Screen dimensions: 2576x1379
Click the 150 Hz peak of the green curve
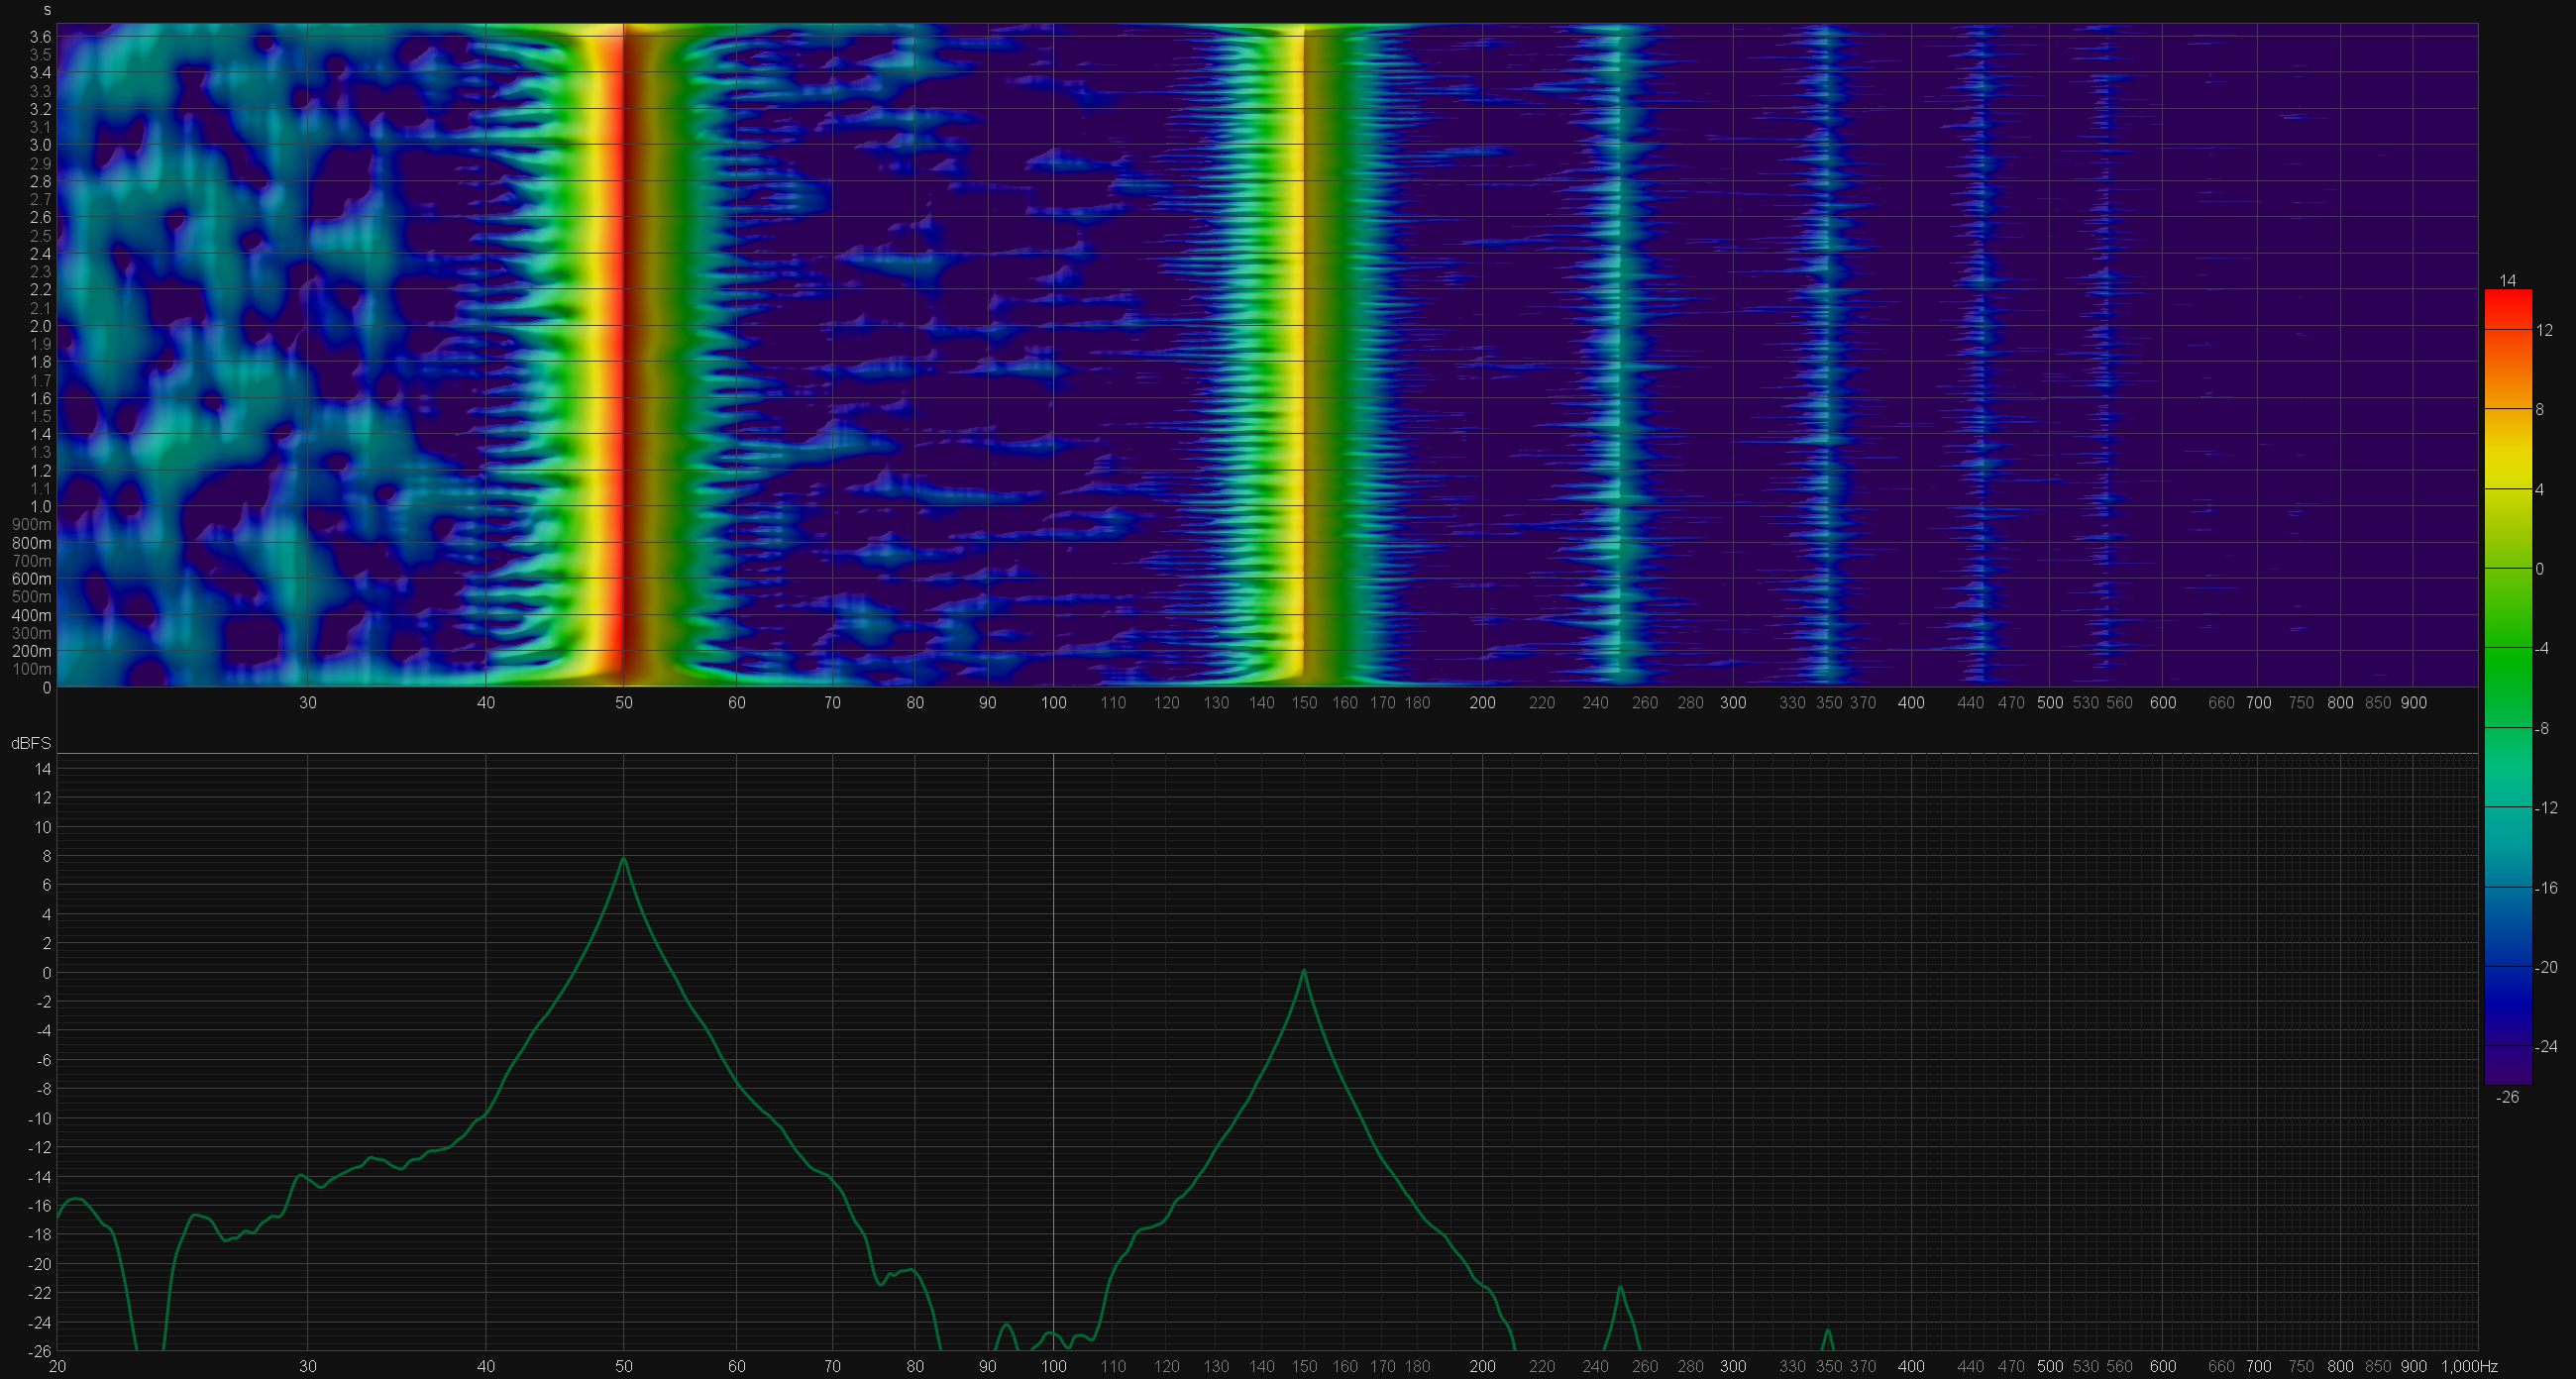1303,971
